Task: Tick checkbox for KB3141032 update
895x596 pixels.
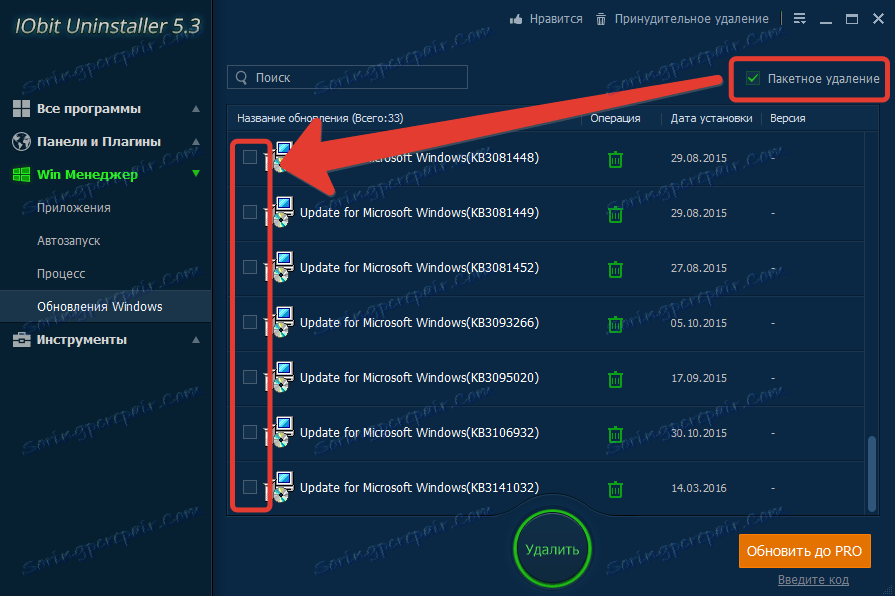Action: 249,487
